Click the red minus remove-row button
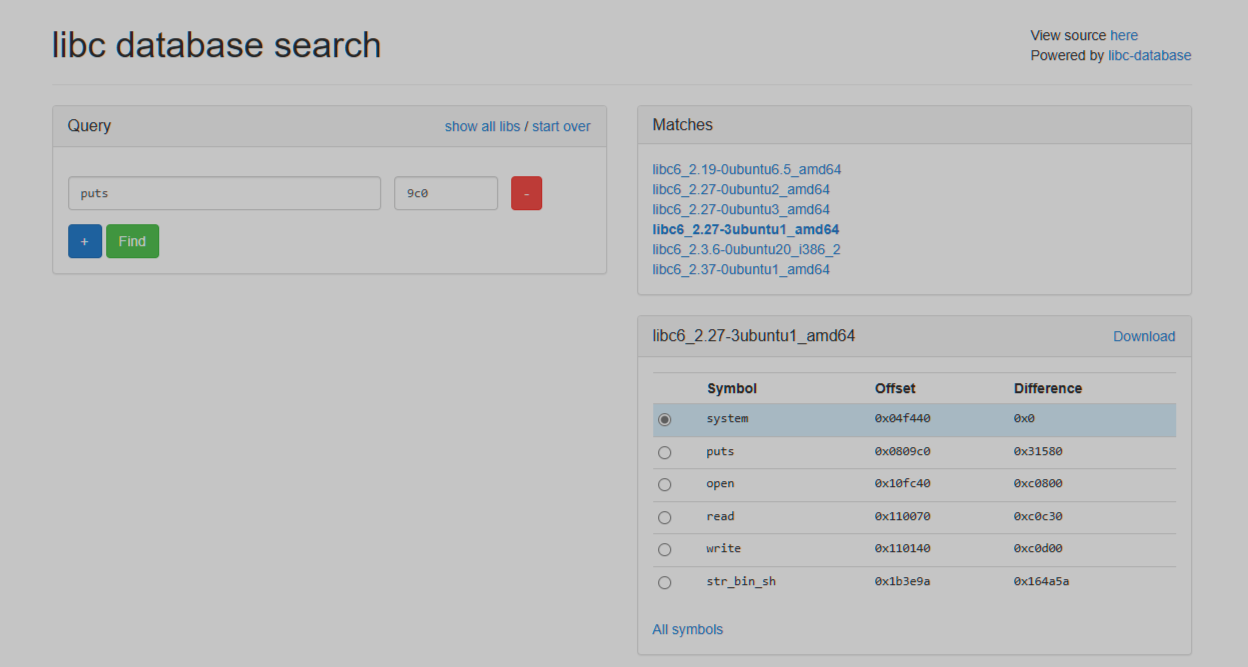Screen dimensions: 1248x667 [x=526, y=193]
